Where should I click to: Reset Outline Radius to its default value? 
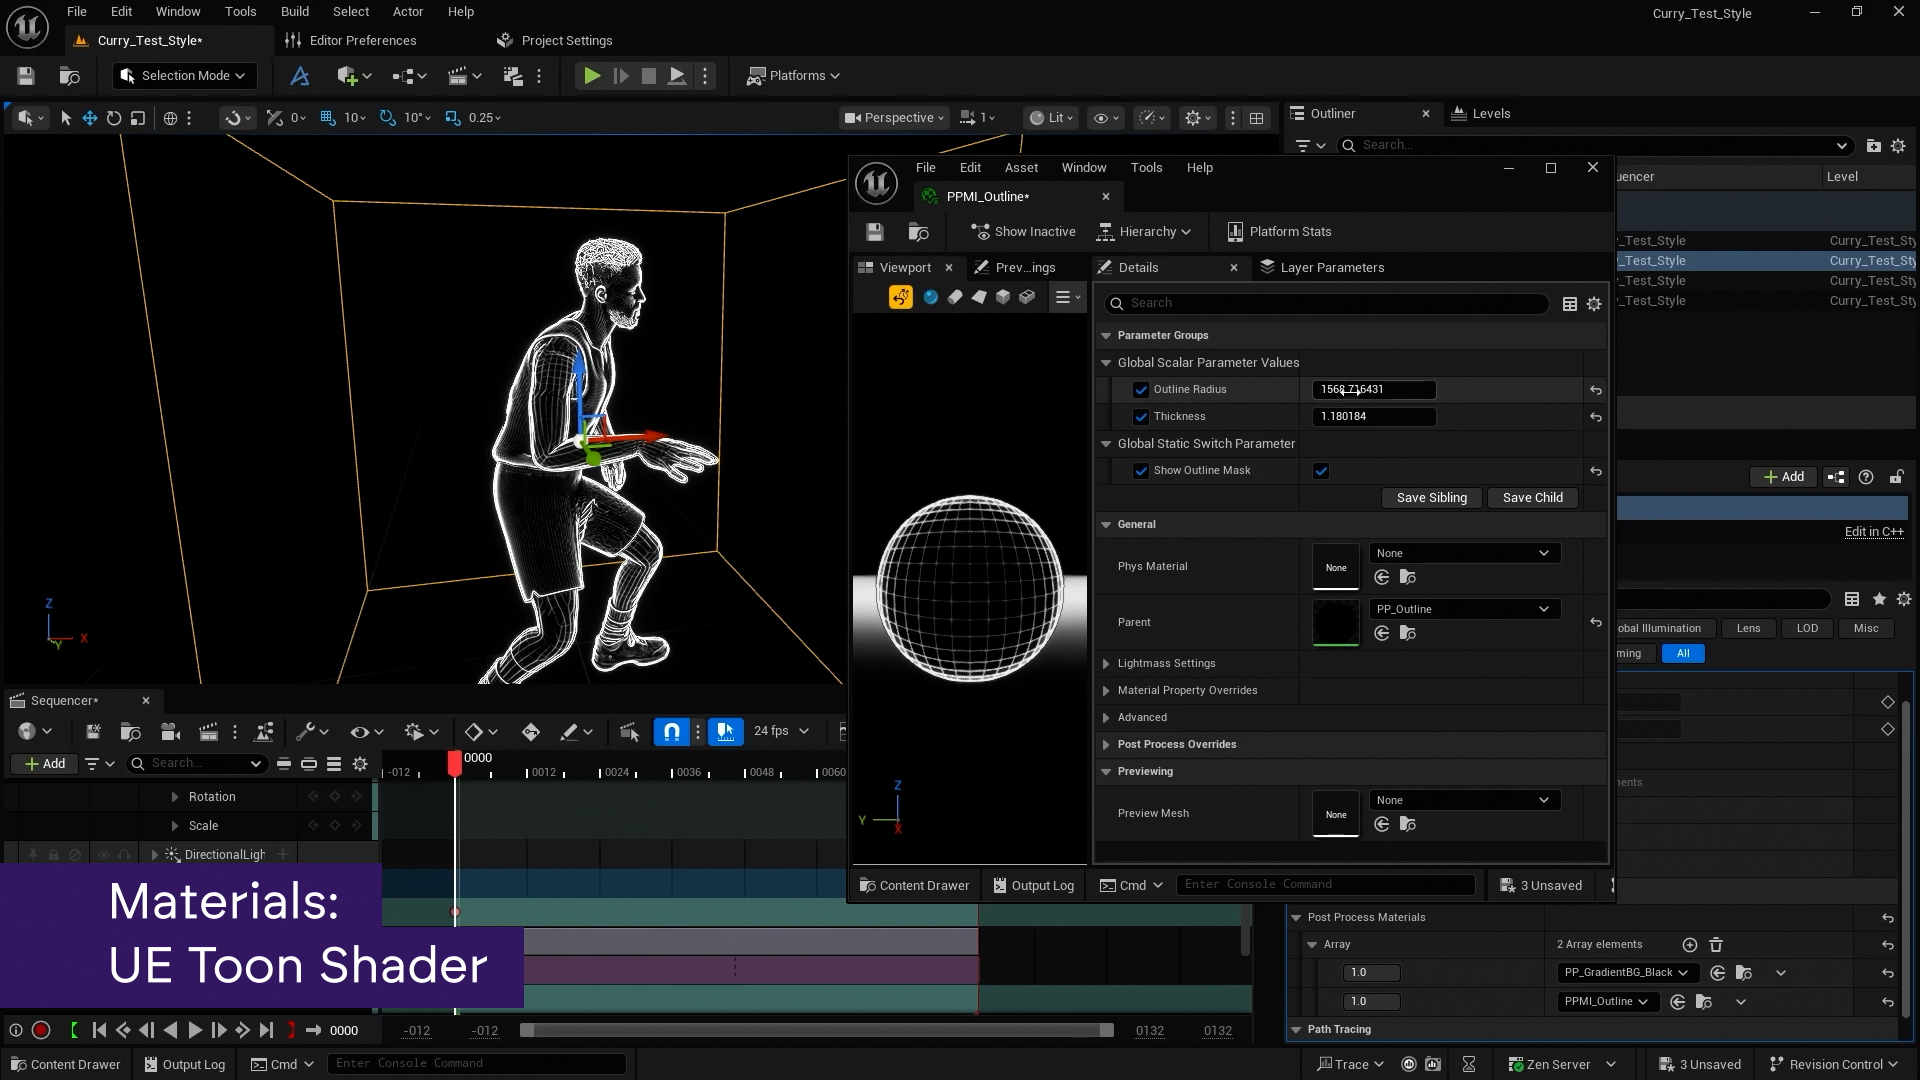1596,390
